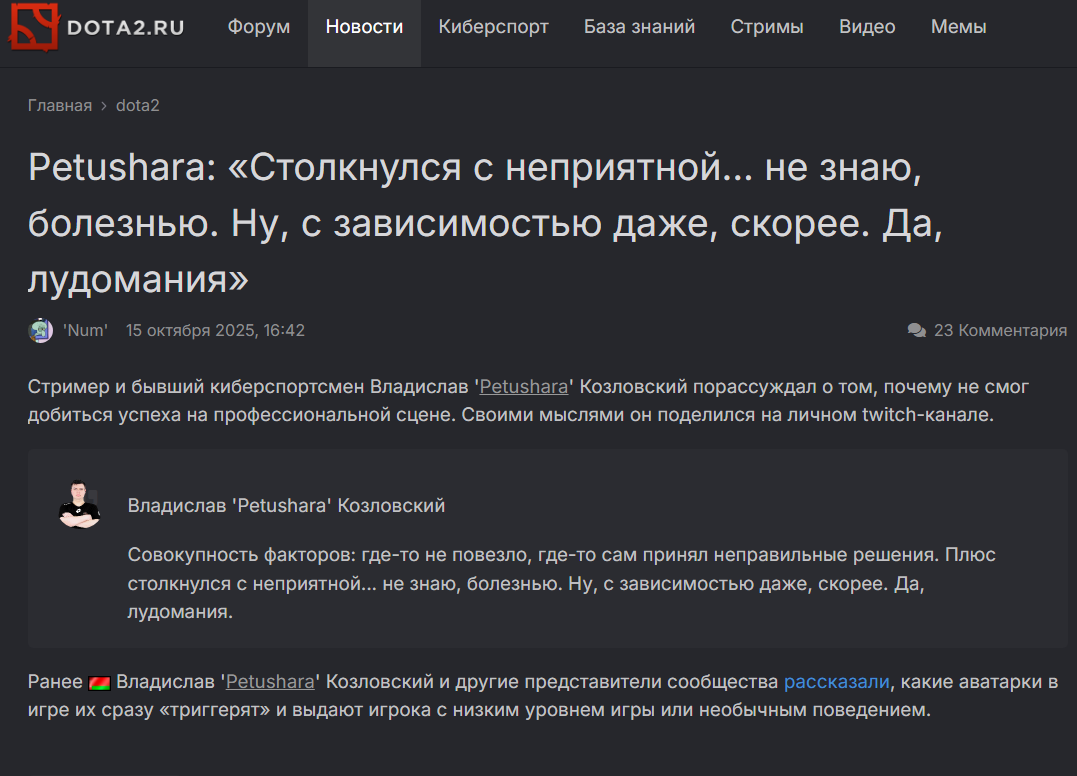Click the Dota2.ru logo icon
The width and height of the screenshot is (1077, 776).
pyautogui.click(x=32, y=27)
